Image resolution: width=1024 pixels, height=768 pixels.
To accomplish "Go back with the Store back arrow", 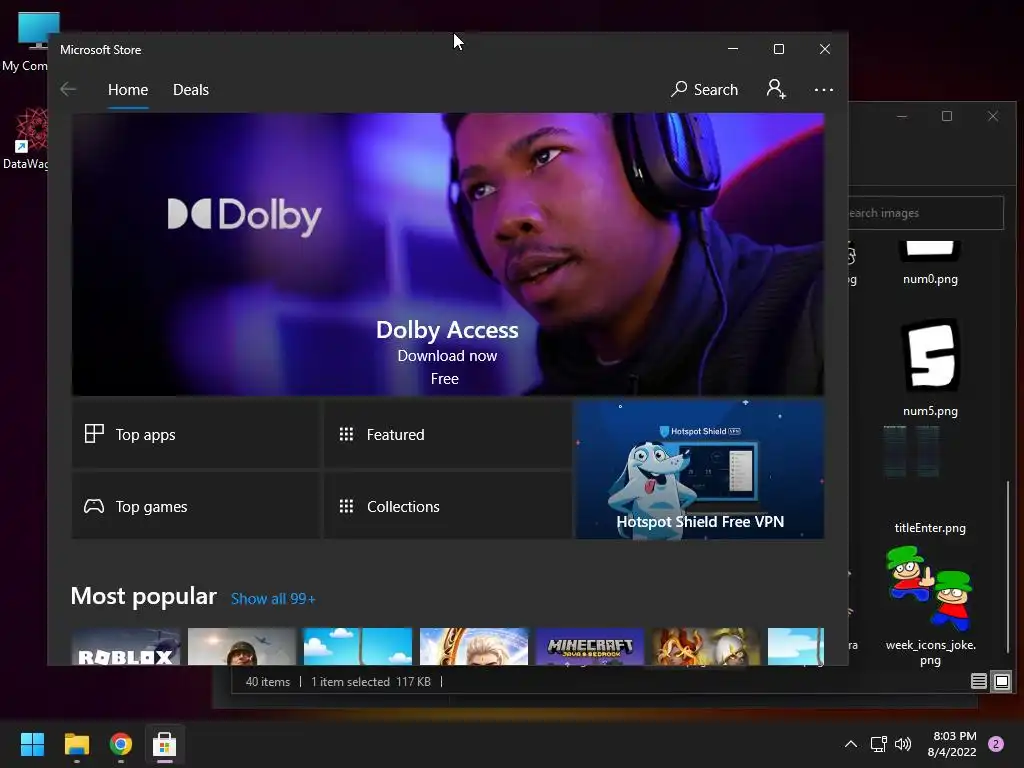I will [68, 89].
